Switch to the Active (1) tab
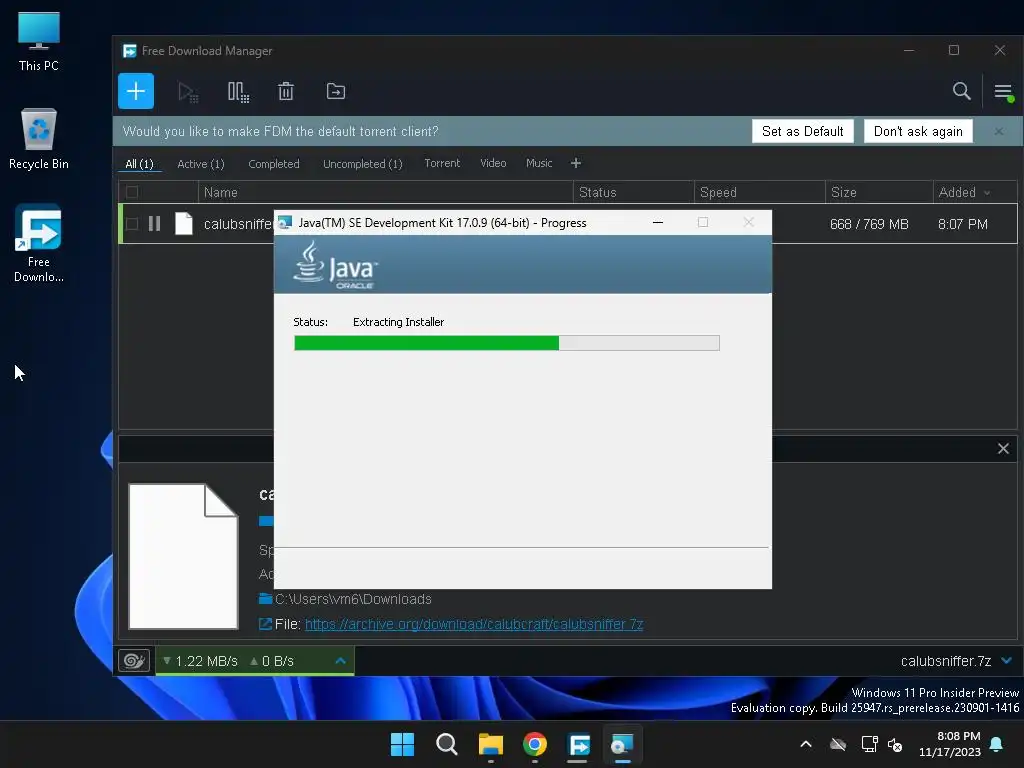Screen dimensions: 1024x768 coord(200,164)
